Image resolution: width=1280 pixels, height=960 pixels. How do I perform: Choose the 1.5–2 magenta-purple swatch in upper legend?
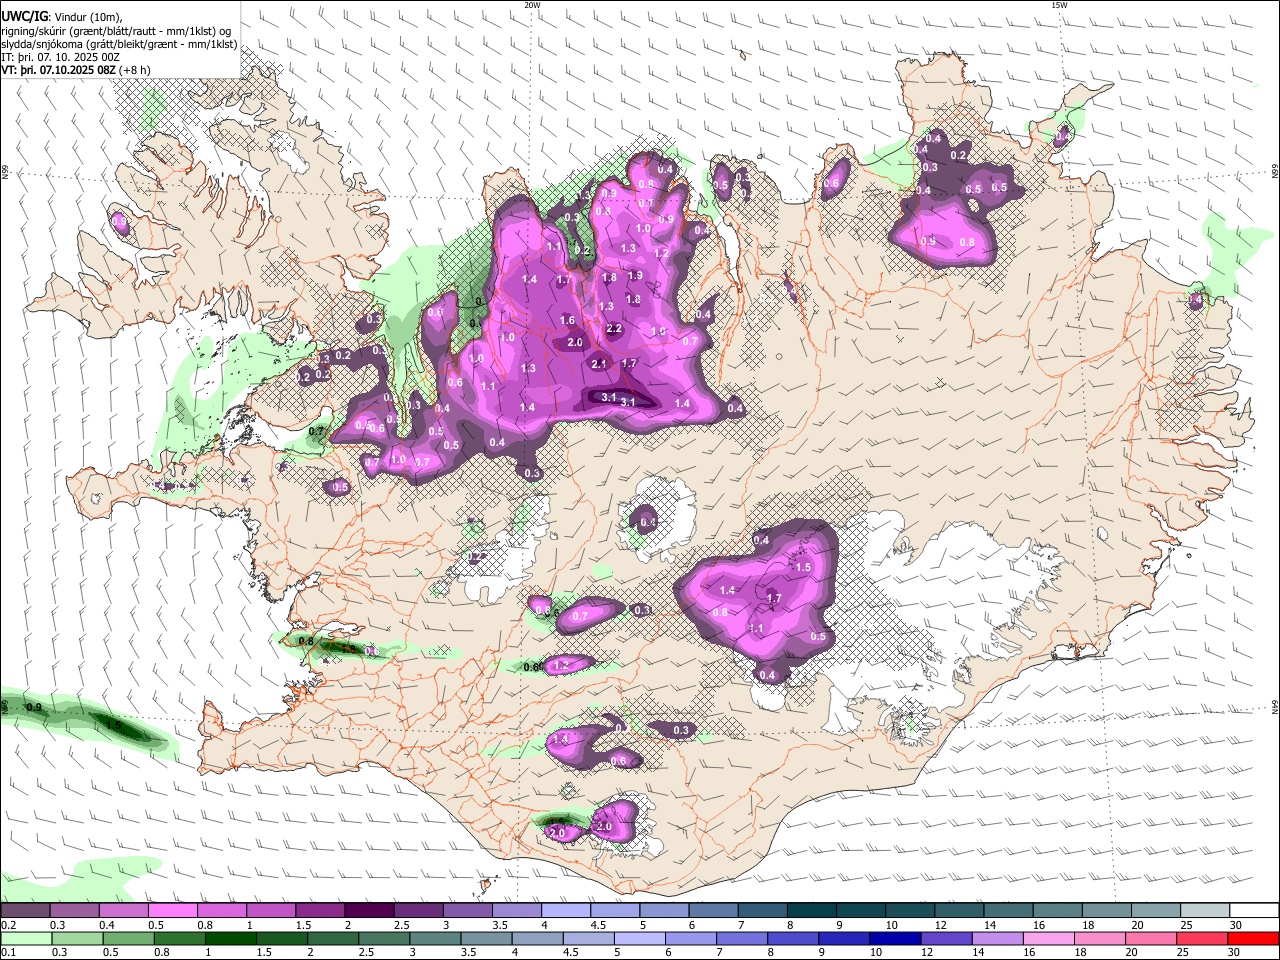[320, 911]
